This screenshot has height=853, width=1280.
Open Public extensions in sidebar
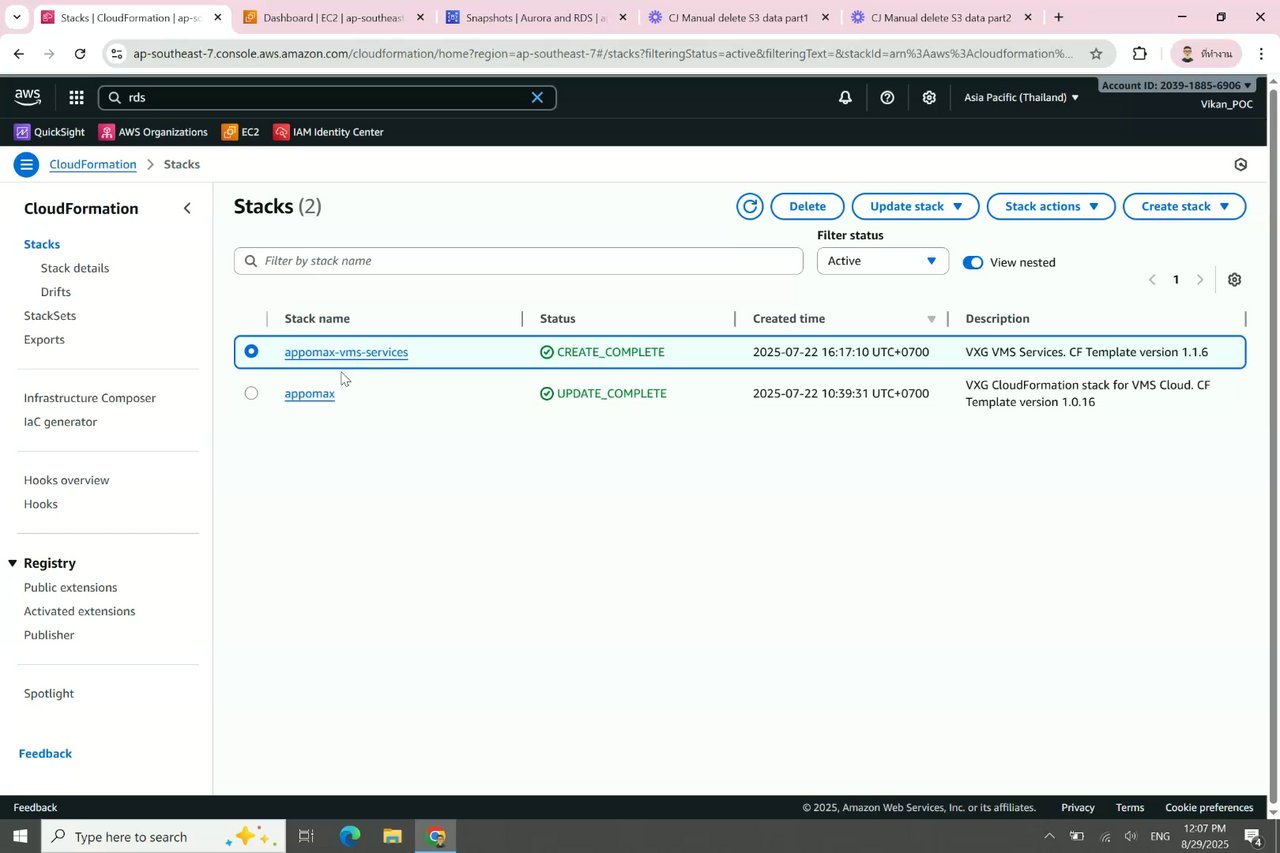[x=70, y=587]
